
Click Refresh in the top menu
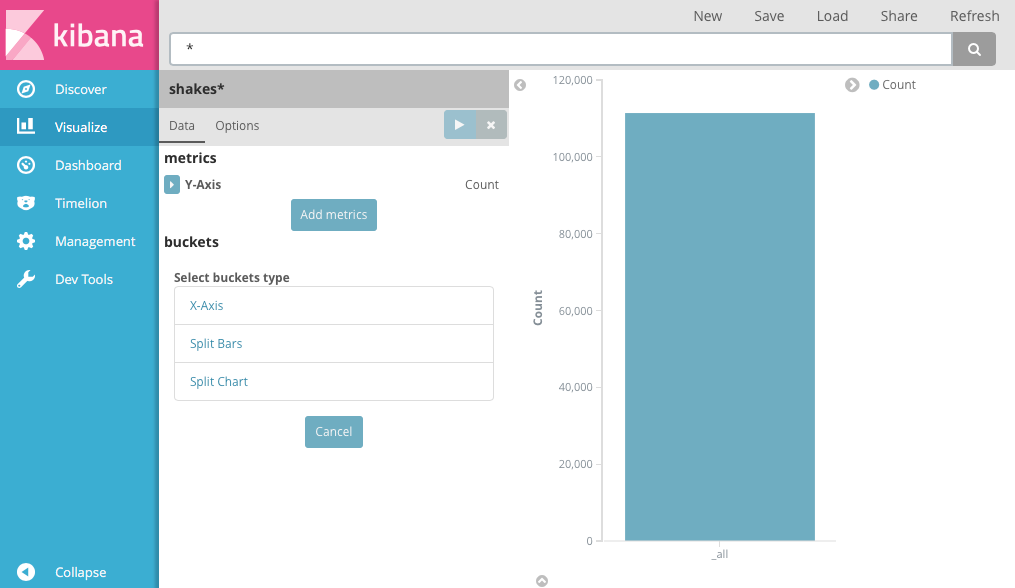click(974, 16)
